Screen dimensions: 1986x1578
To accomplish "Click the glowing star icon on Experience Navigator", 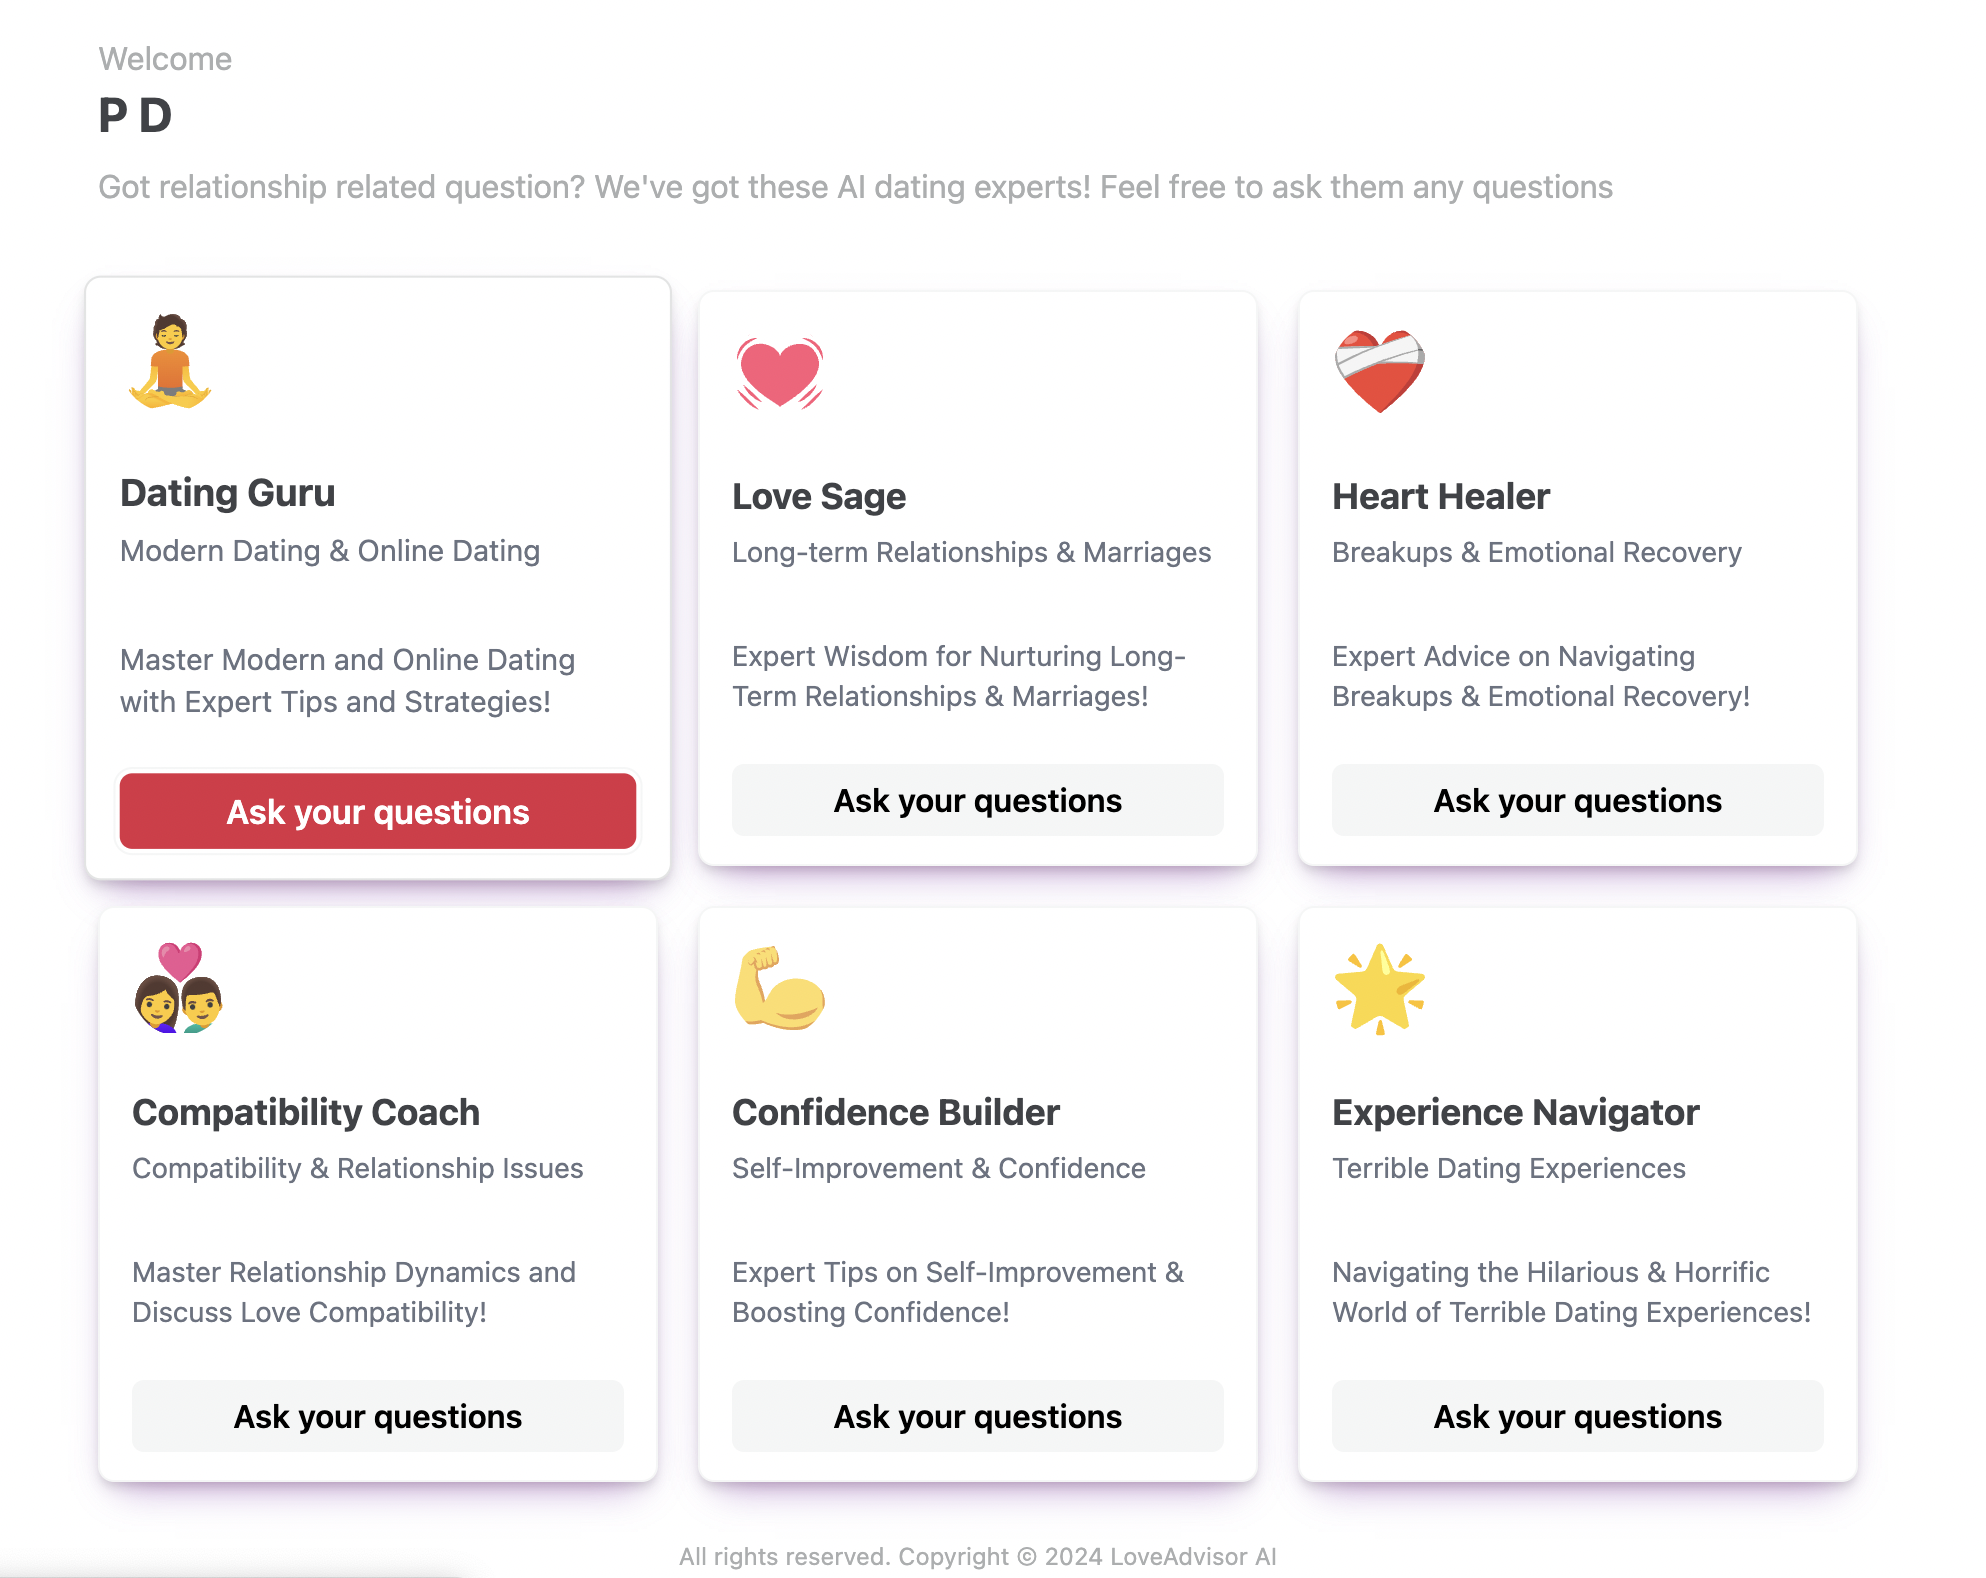I will coord(1379,988).
